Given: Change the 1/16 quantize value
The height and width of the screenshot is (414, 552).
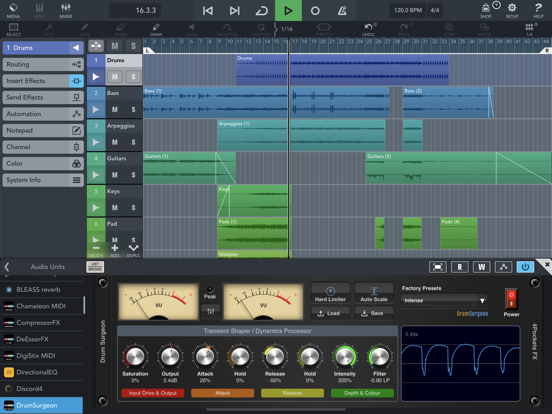Looking at the screenshot, I should point(287,29).
